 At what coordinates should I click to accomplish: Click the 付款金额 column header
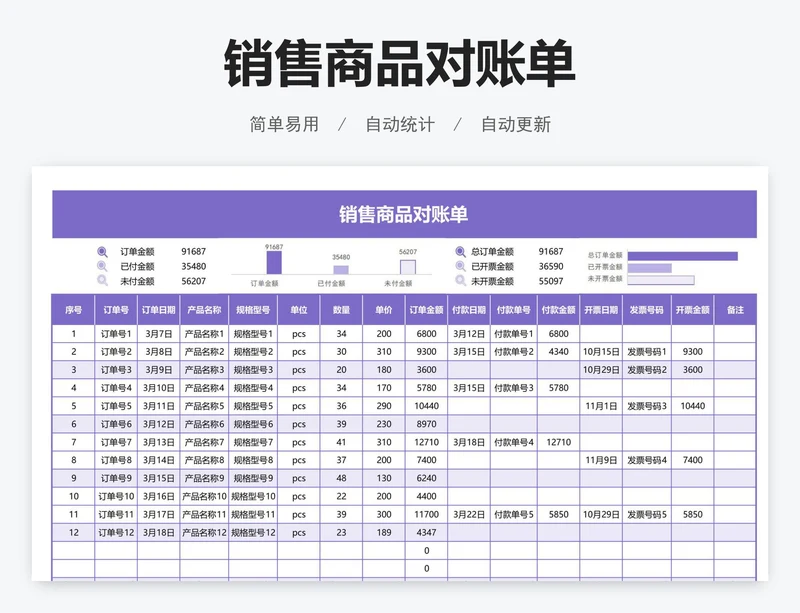(559, 310)
